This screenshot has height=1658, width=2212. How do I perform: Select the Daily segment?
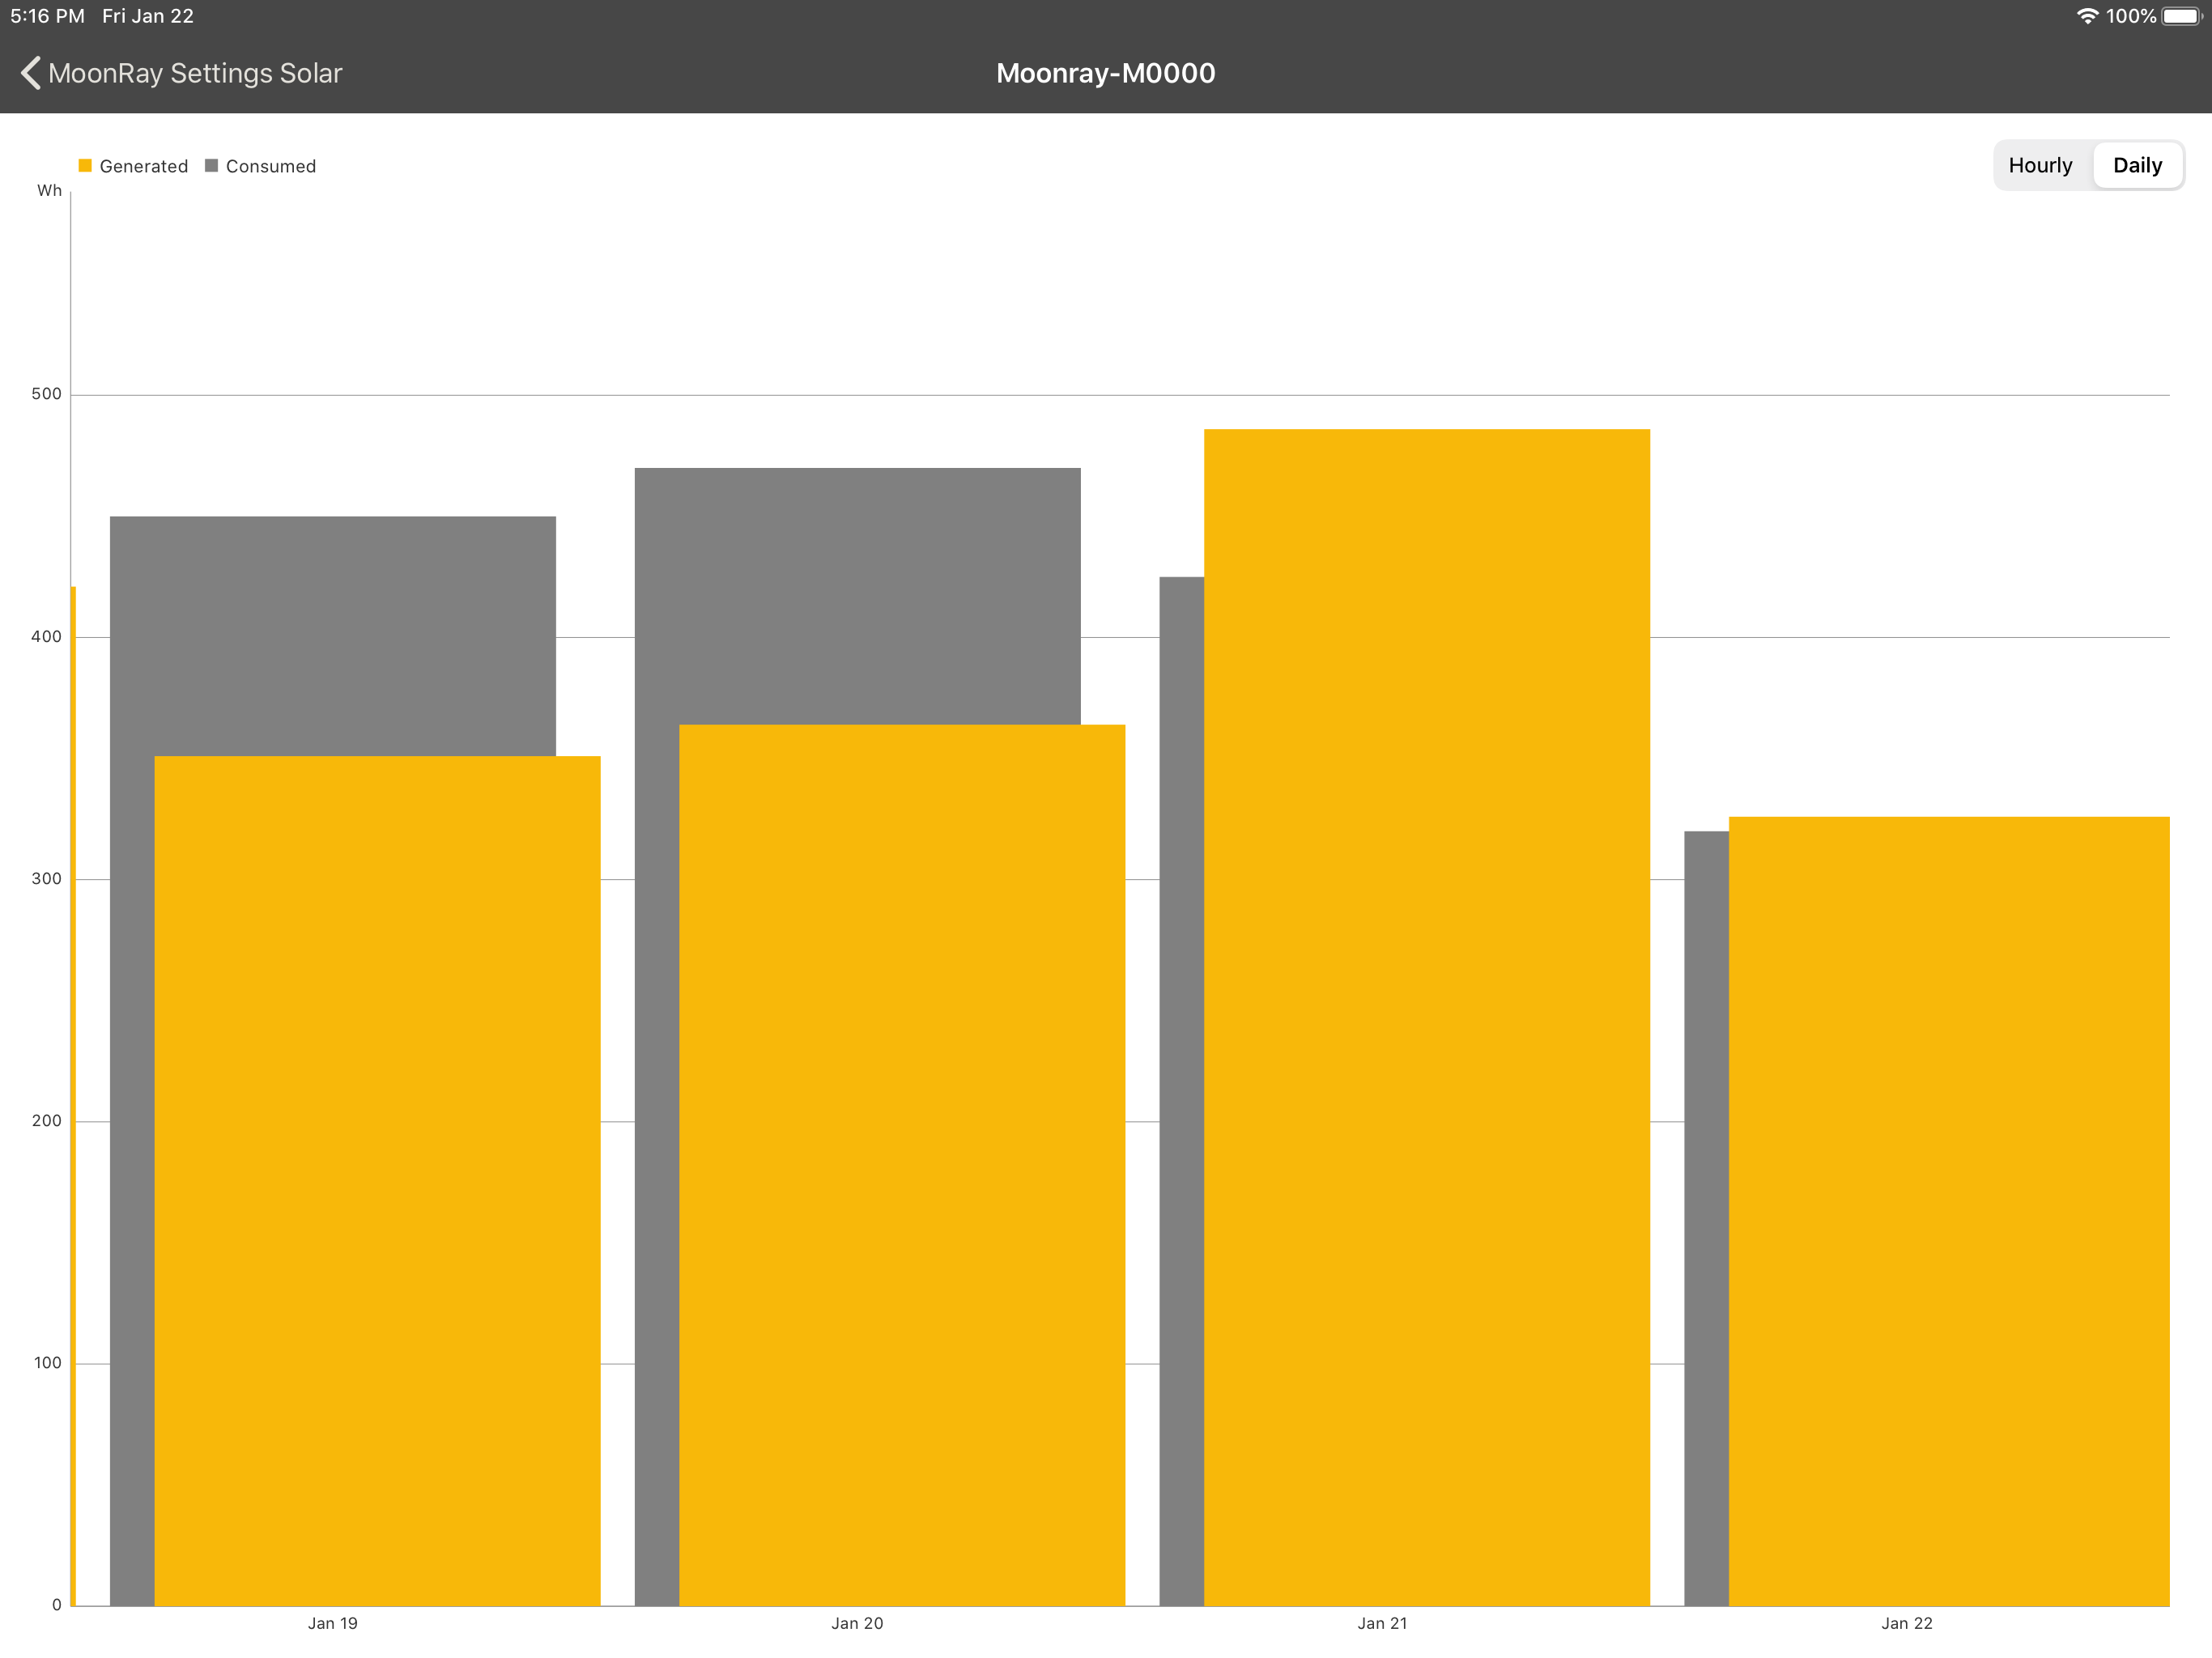2137,166
